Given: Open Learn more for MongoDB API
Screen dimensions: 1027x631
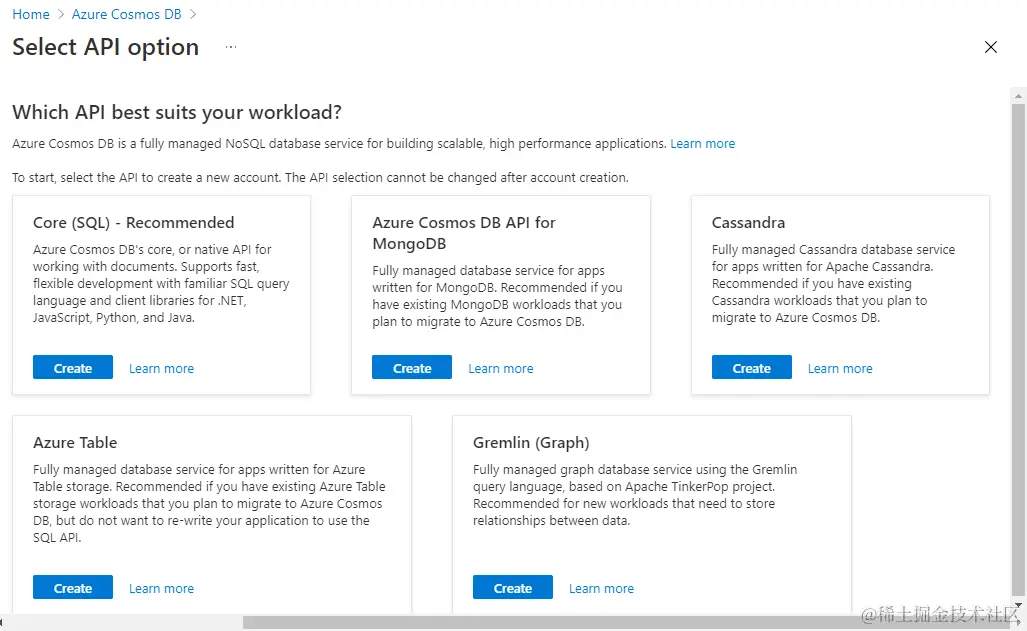Looking at the screenshot, I should pyautogui.click(x=500, y=368).
